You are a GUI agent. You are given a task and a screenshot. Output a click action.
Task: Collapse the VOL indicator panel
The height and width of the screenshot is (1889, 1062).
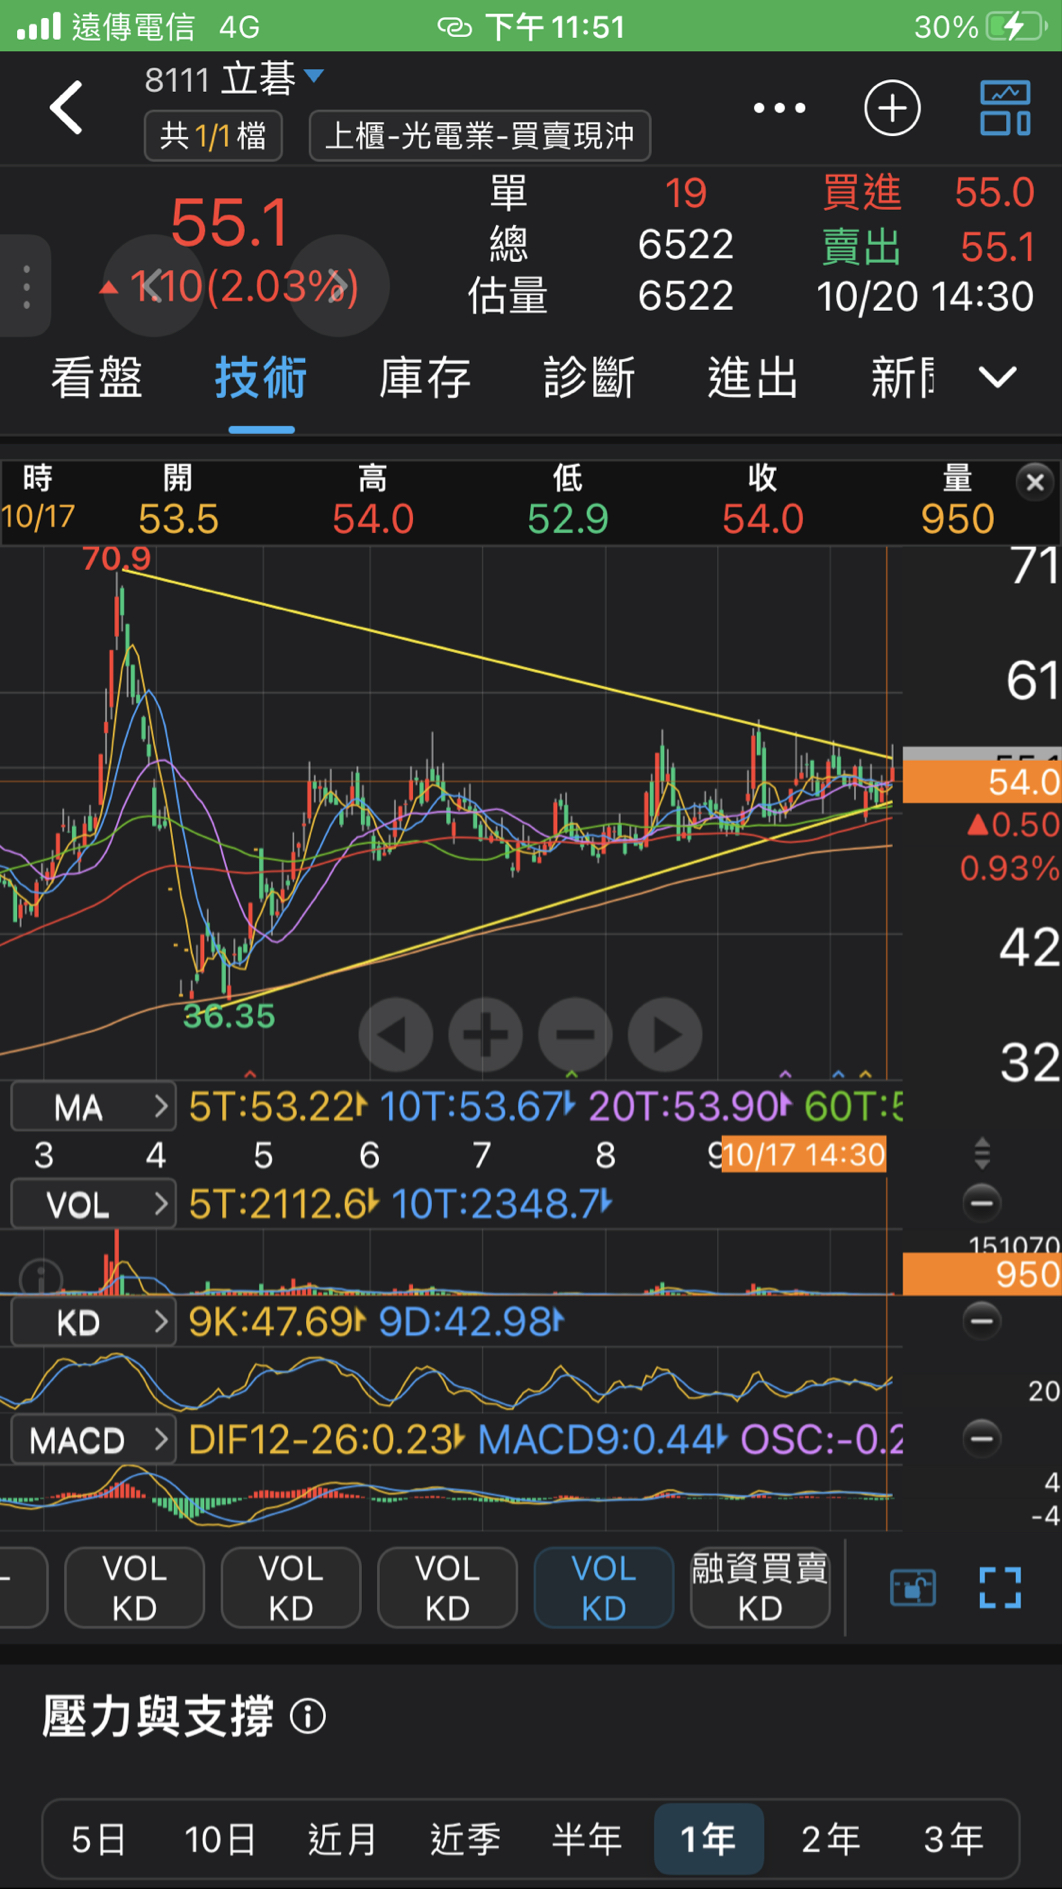(981, 1203)
